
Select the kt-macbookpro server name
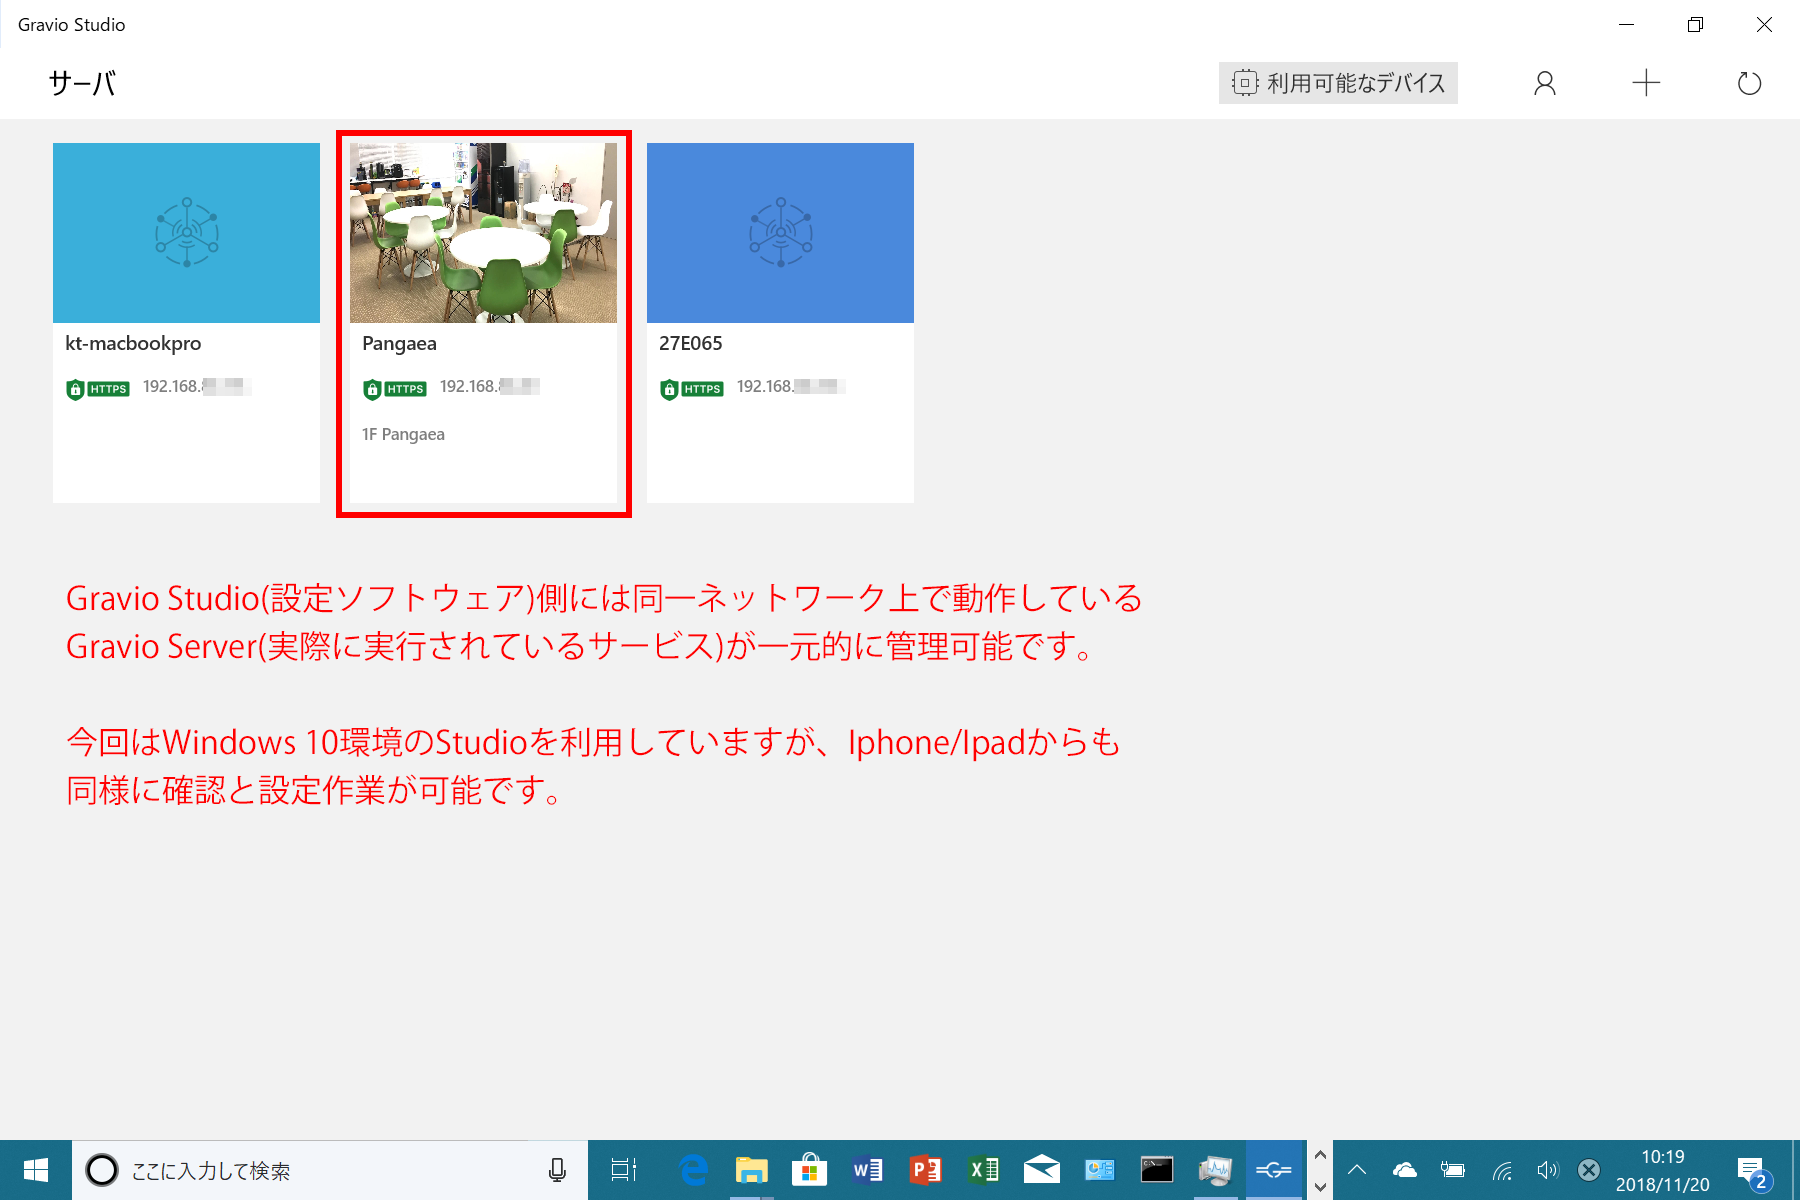(133, 343)
